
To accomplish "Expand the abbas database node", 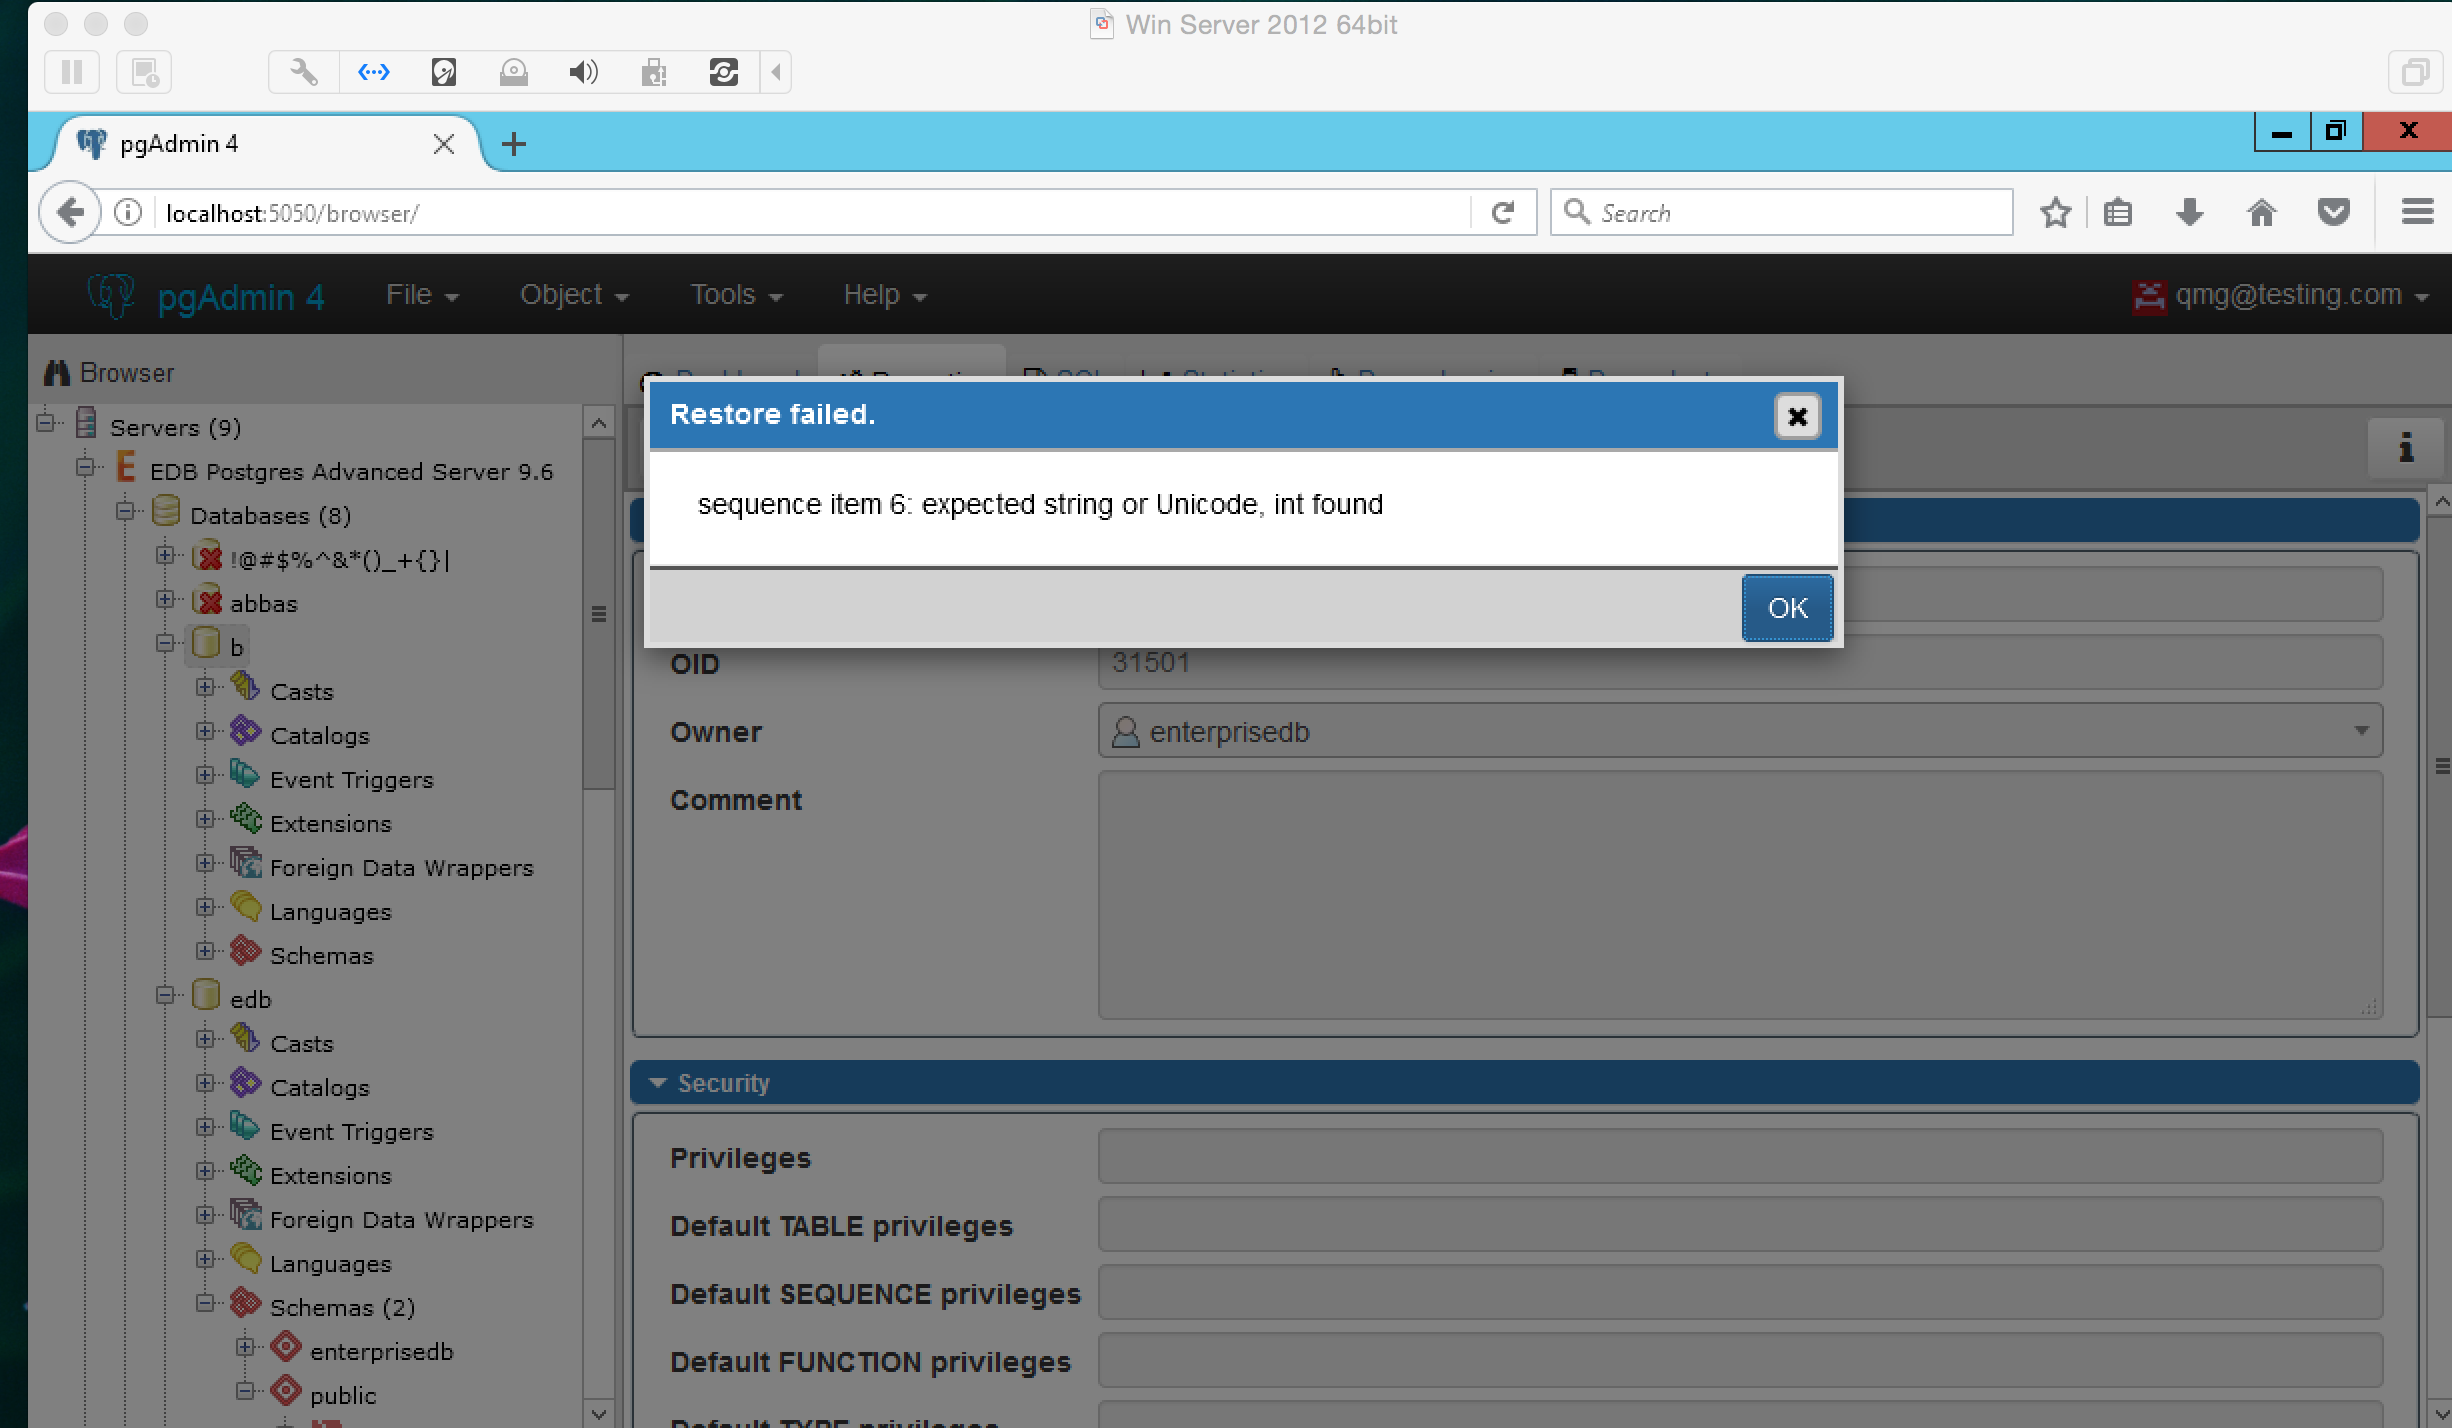I will point(165,600).
